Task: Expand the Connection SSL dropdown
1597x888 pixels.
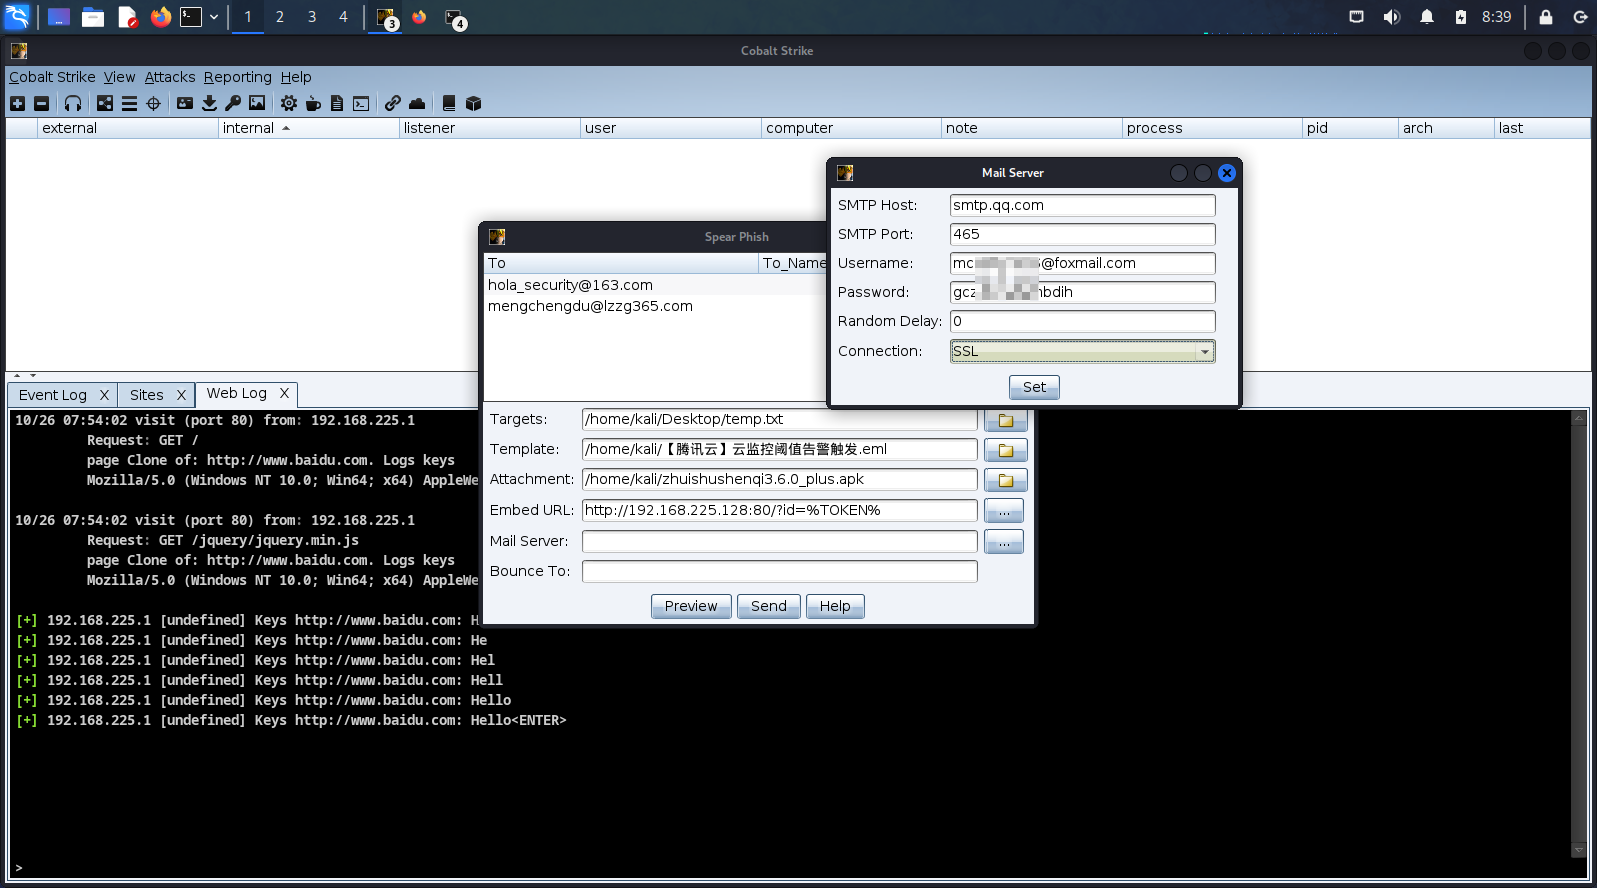Action: click(1205, 352)
